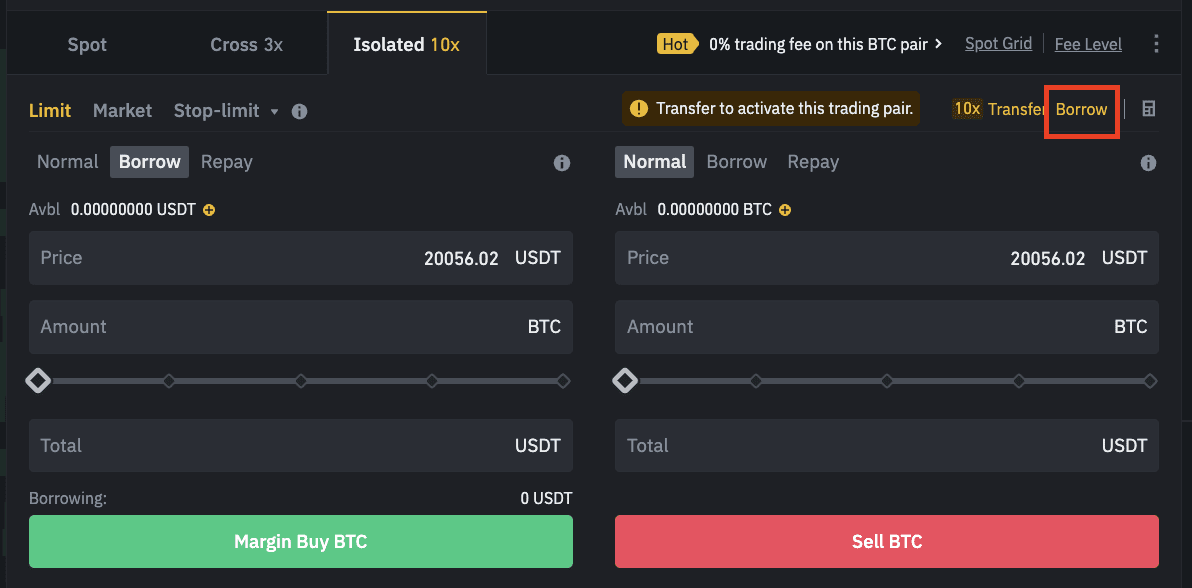Click the yellow warning icon on transfer notice

pyautogui.click(x=640, y=109)
